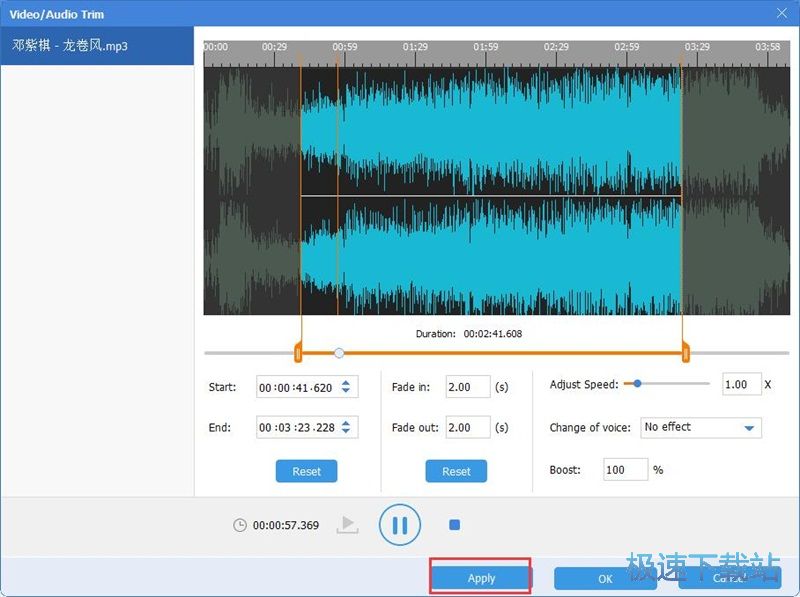Reset the start and end trim times
Screen dimensions: 800x597
[306, 471]
